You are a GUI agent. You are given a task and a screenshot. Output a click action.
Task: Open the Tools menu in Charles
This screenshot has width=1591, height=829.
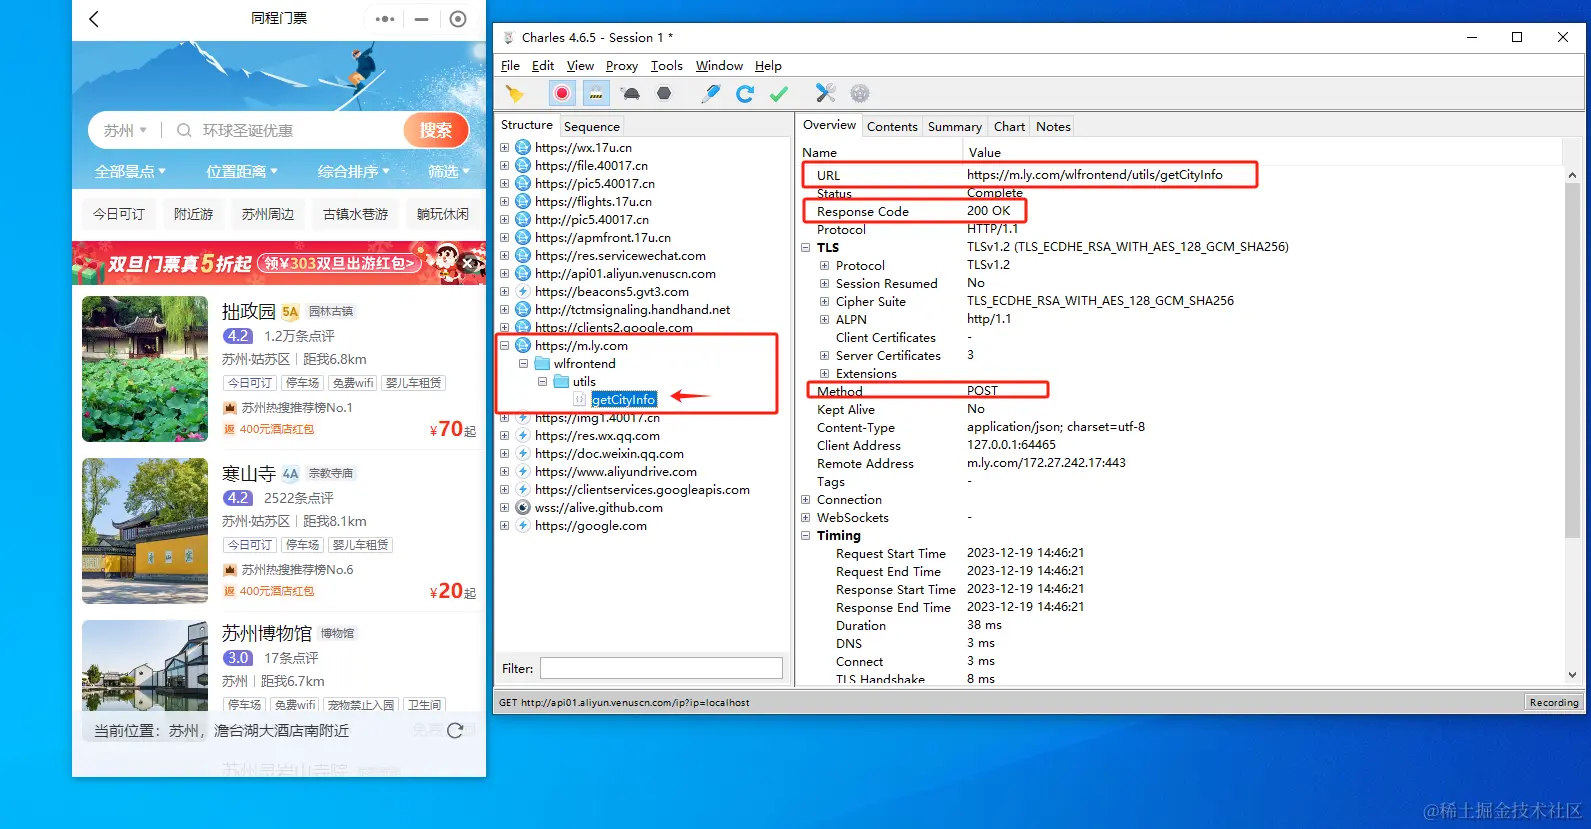667,66
